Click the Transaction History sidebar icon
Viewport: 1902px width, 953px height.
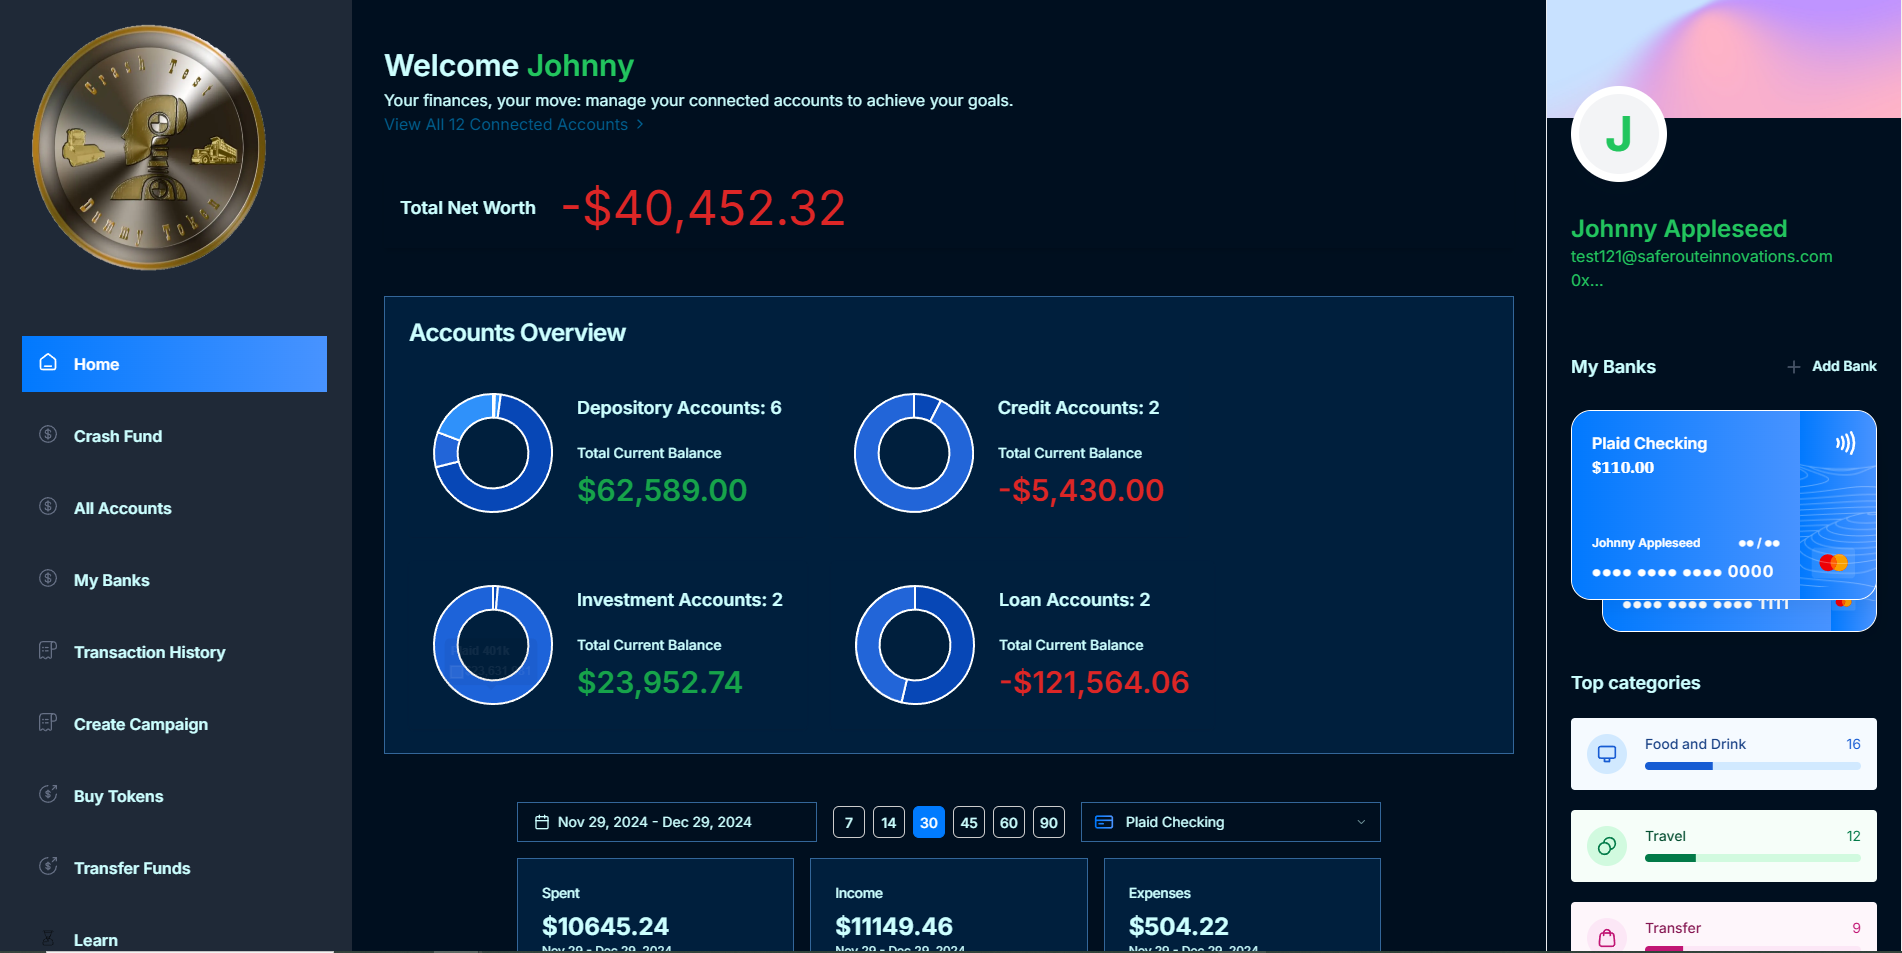click(48, 651)
